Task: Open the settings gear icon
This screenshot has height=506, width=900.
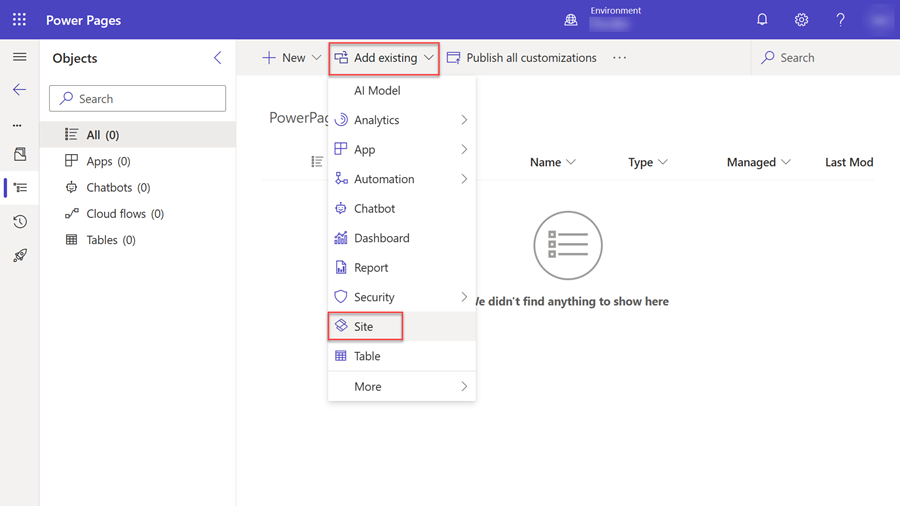Action: click(x=801, y=20)
